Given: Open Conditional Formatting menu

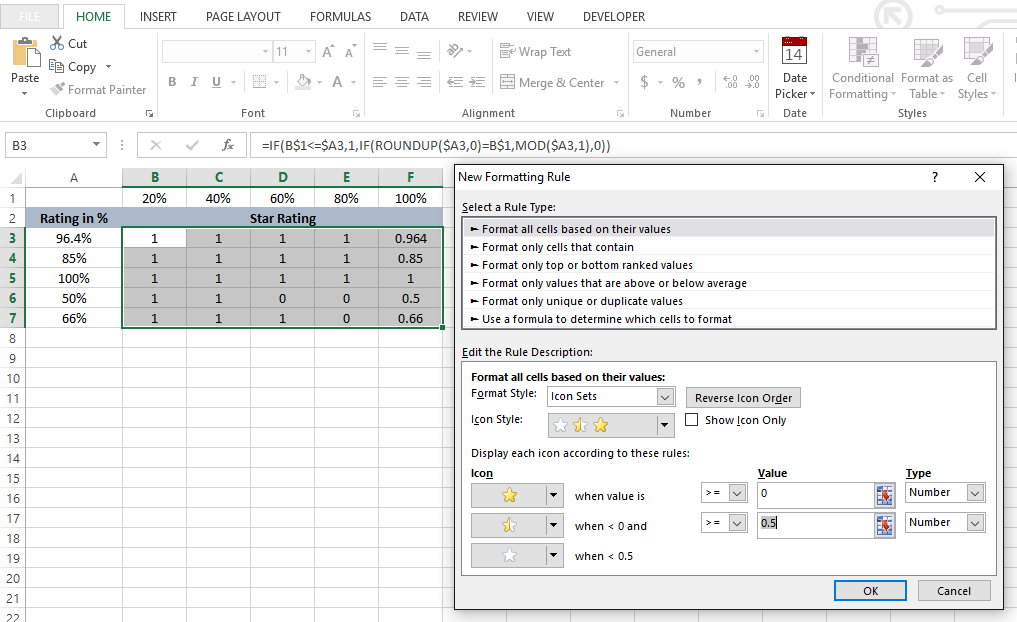Looking at the screenshot, I should pyautogui.click(x=863, y=68).
